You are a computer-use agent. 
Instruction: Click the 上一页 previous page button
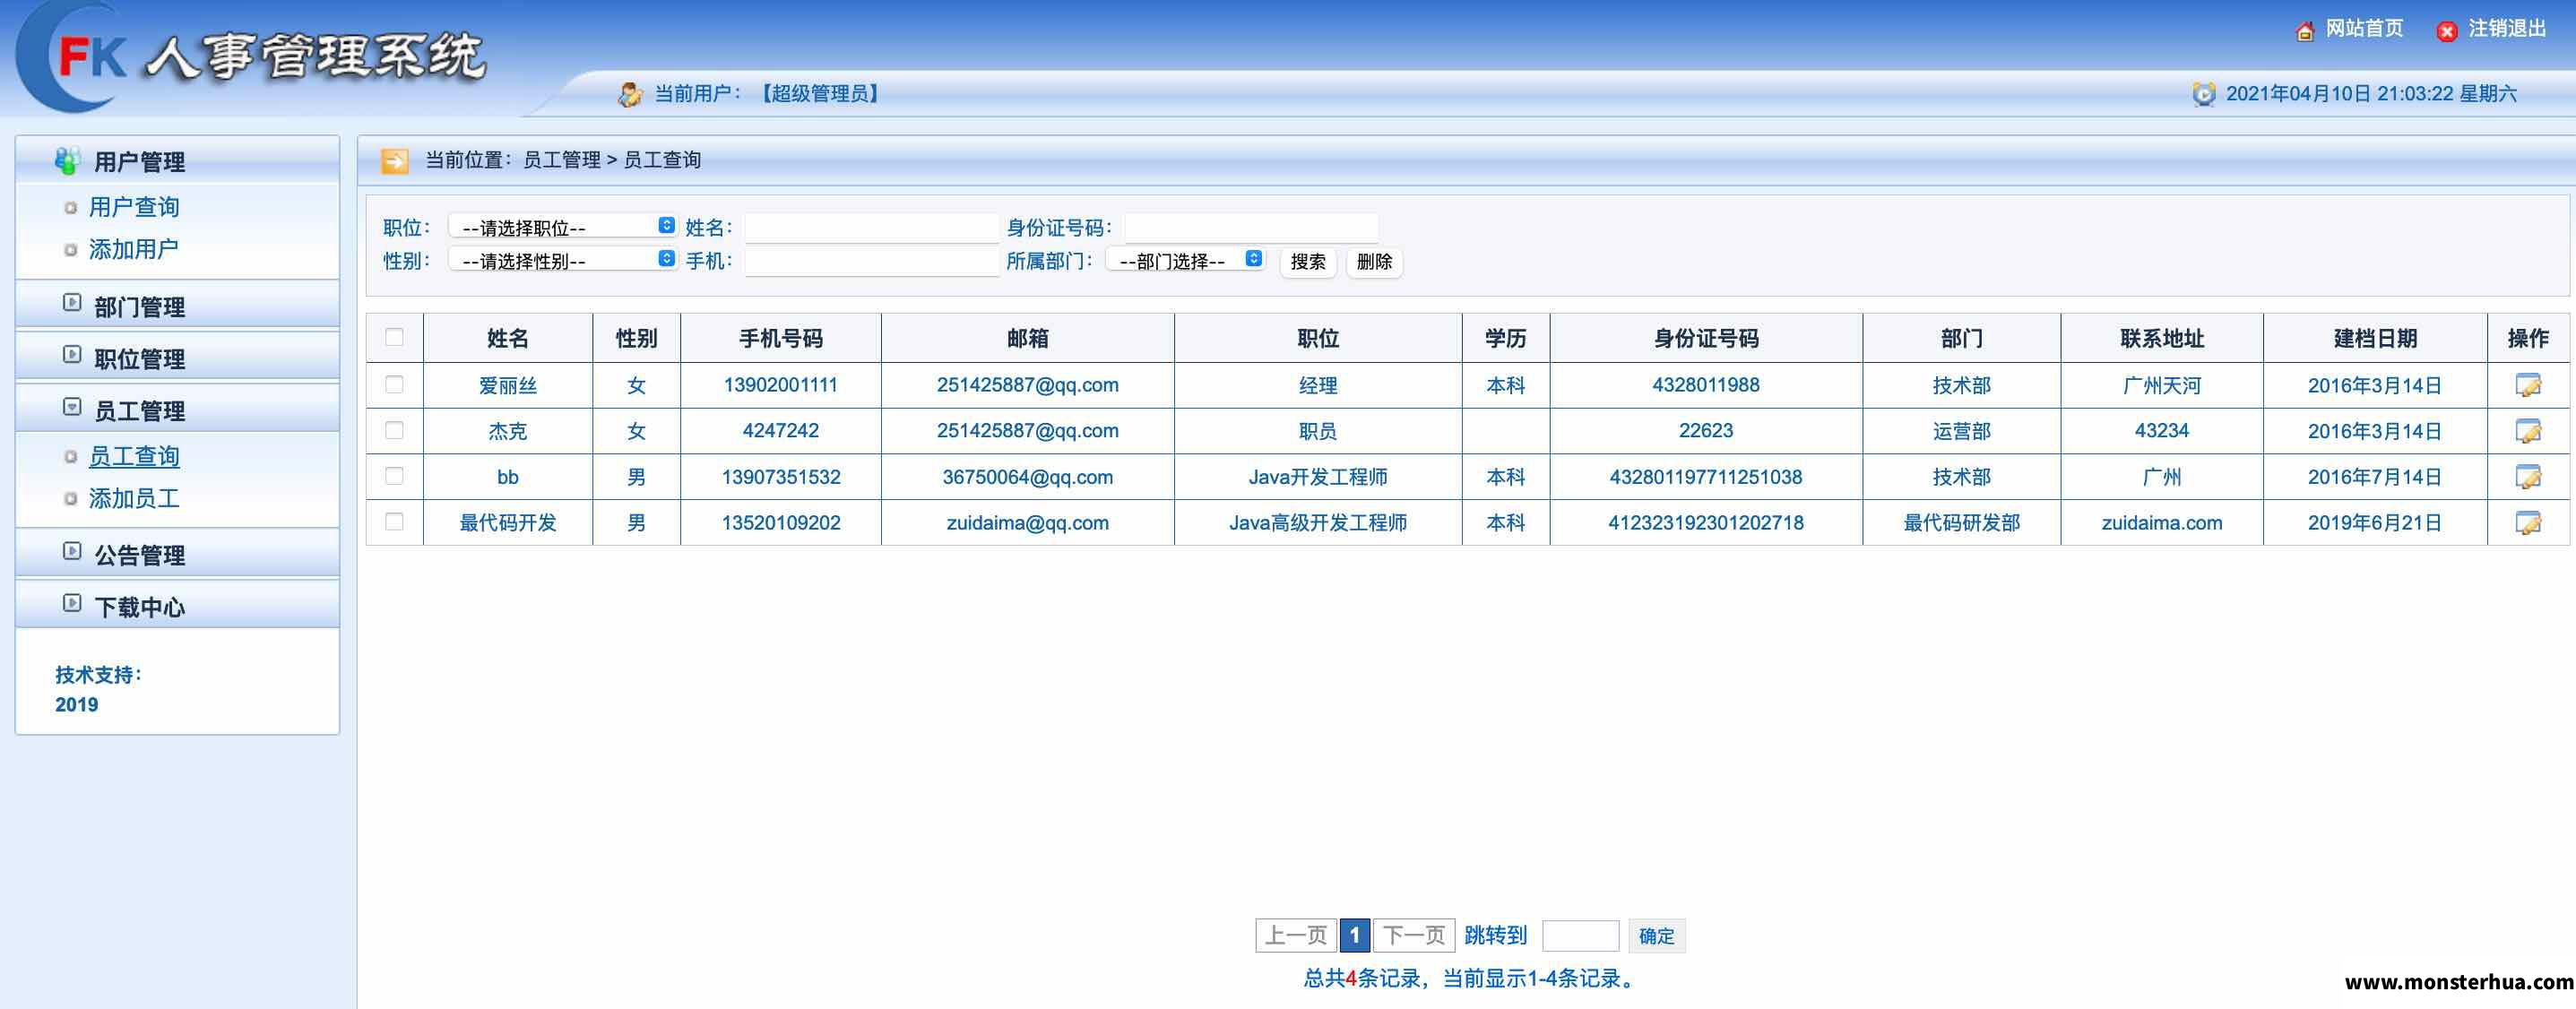(x=1296, y=936)
